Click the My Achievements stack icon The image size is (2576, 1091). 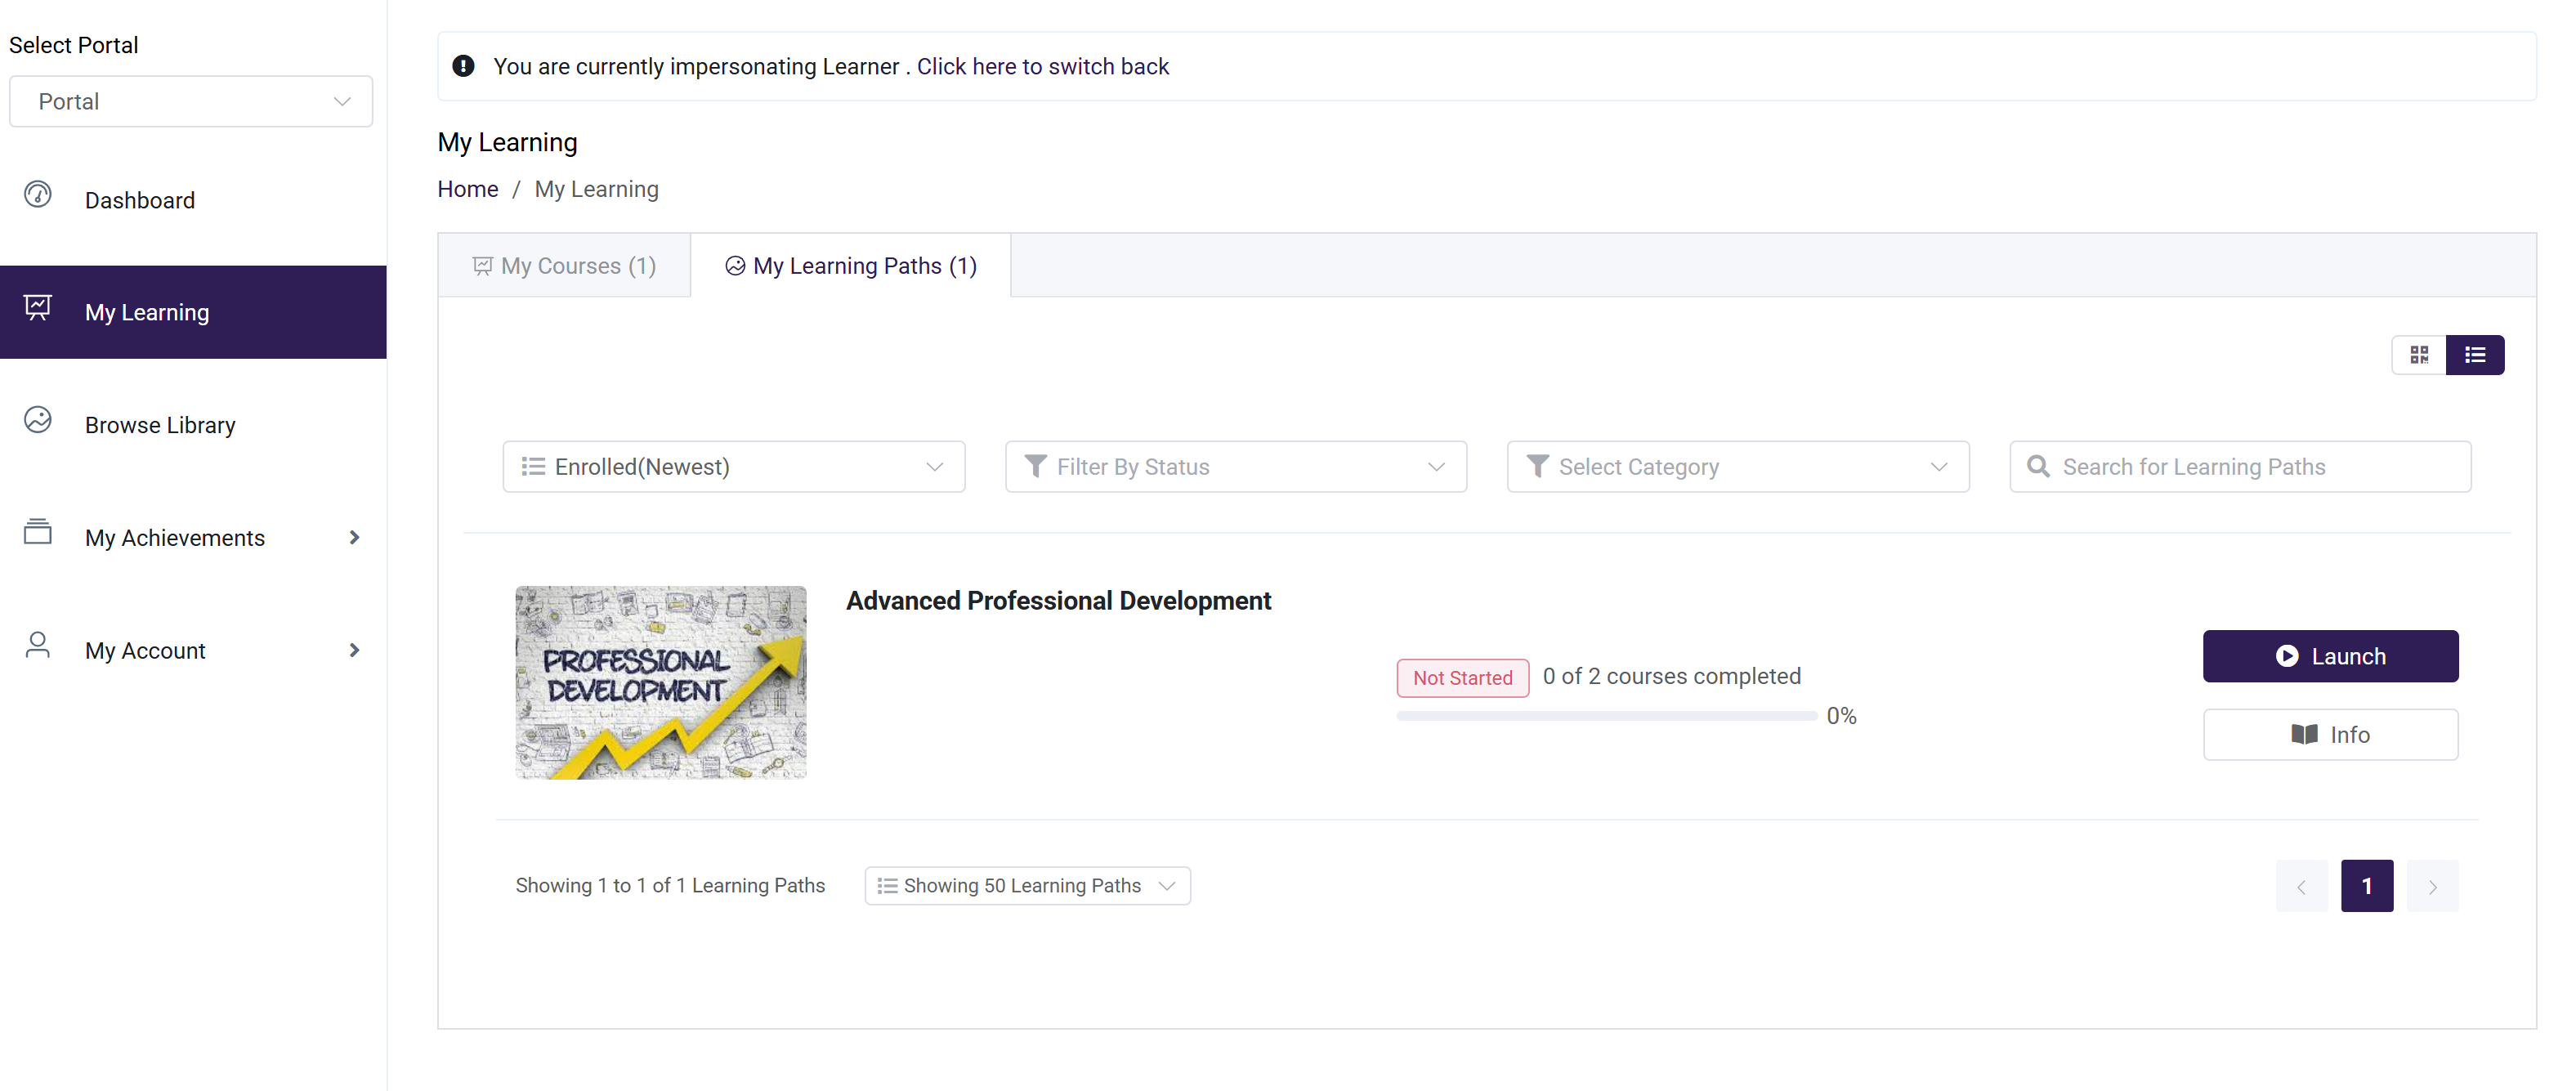(x=38, y=532)
